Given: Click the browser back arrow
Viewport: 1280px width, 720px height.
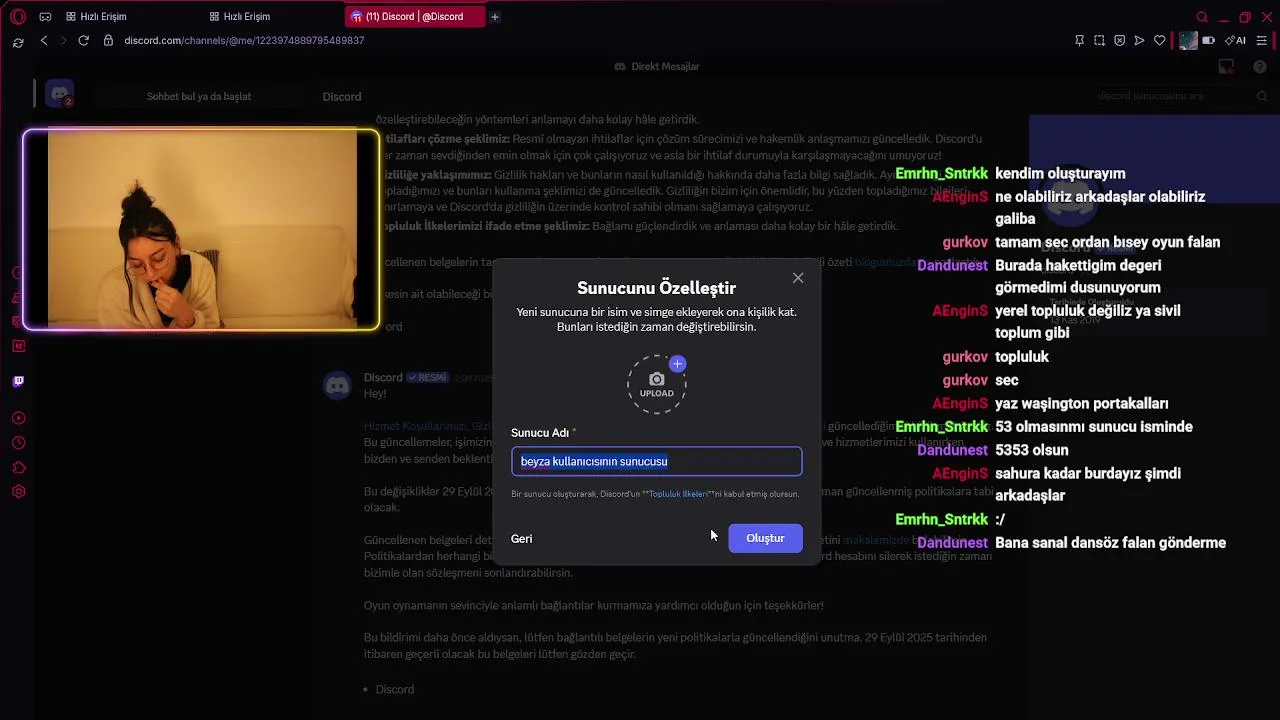Looking at the screenshot, I should pos(44,40).
